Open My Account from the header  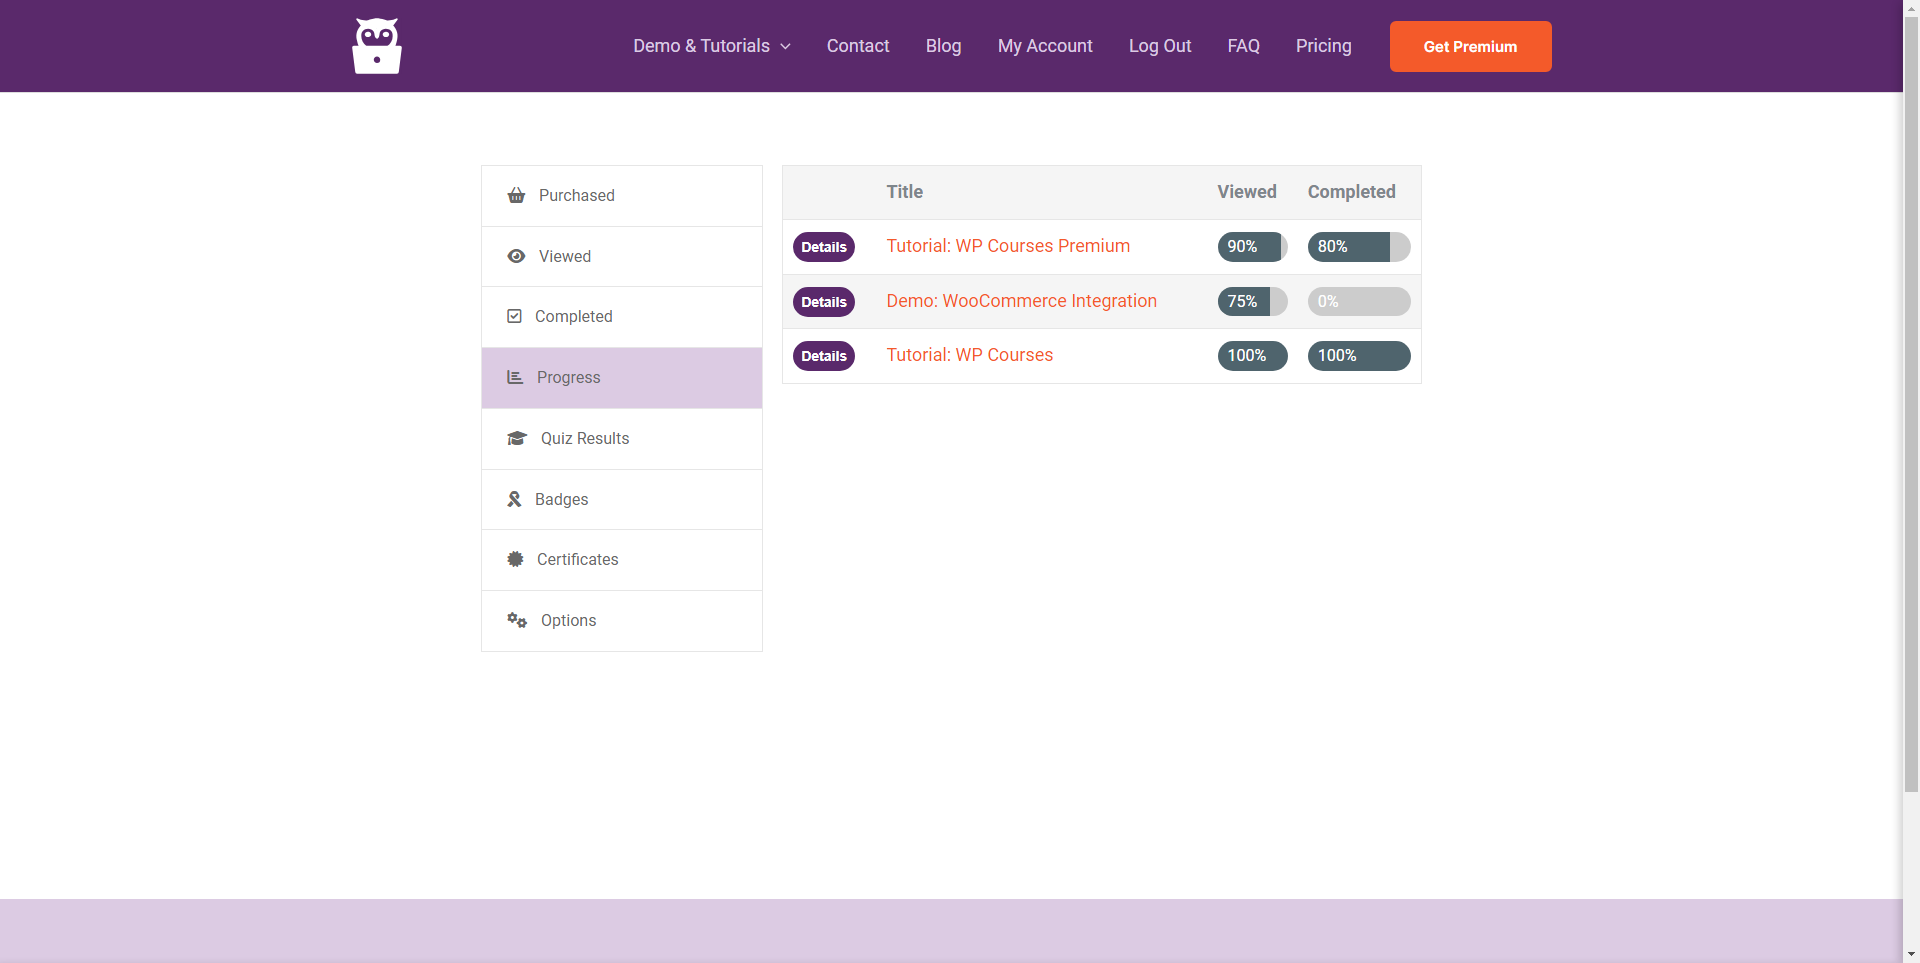click(1045, 46)
